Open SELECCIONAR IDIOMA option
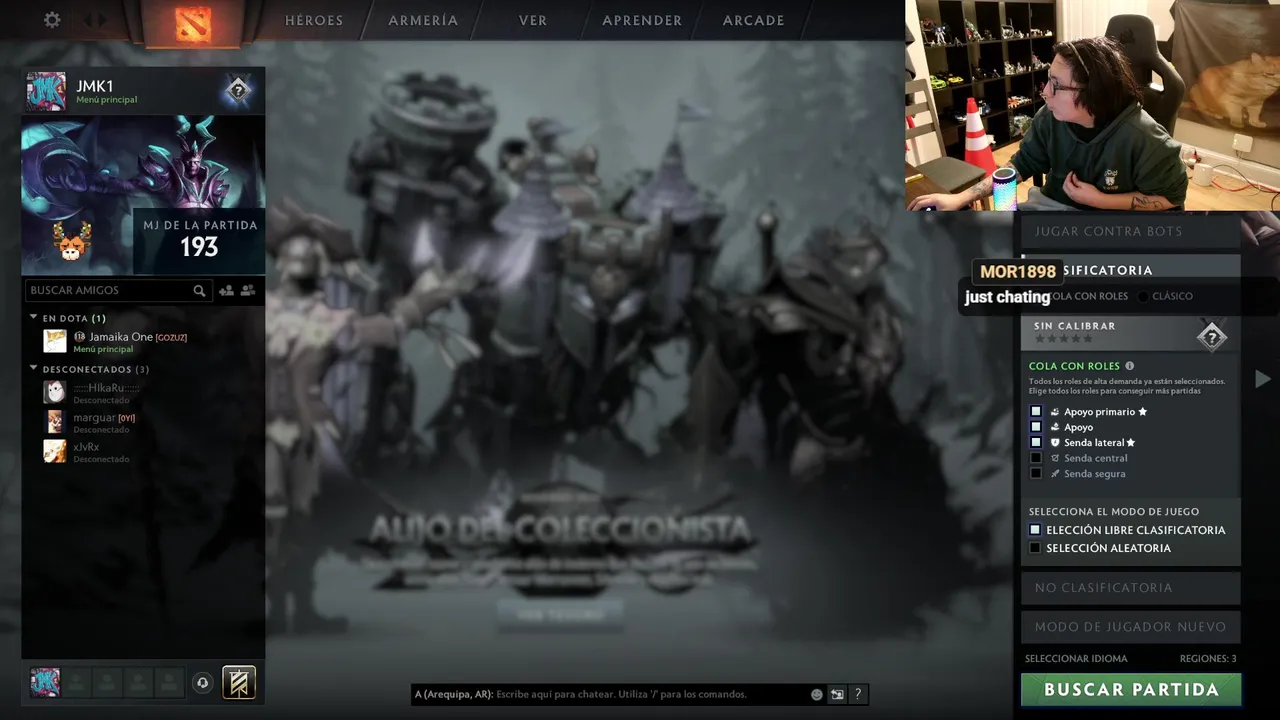Screen dimensions: 1280x720 (1076, 659)
